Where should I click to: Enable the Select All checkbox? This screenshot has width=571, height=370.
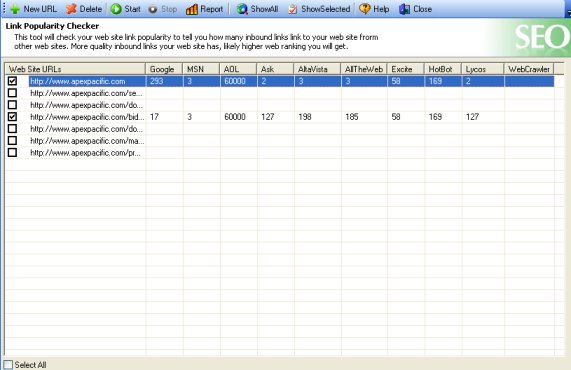tap(8, 365)
